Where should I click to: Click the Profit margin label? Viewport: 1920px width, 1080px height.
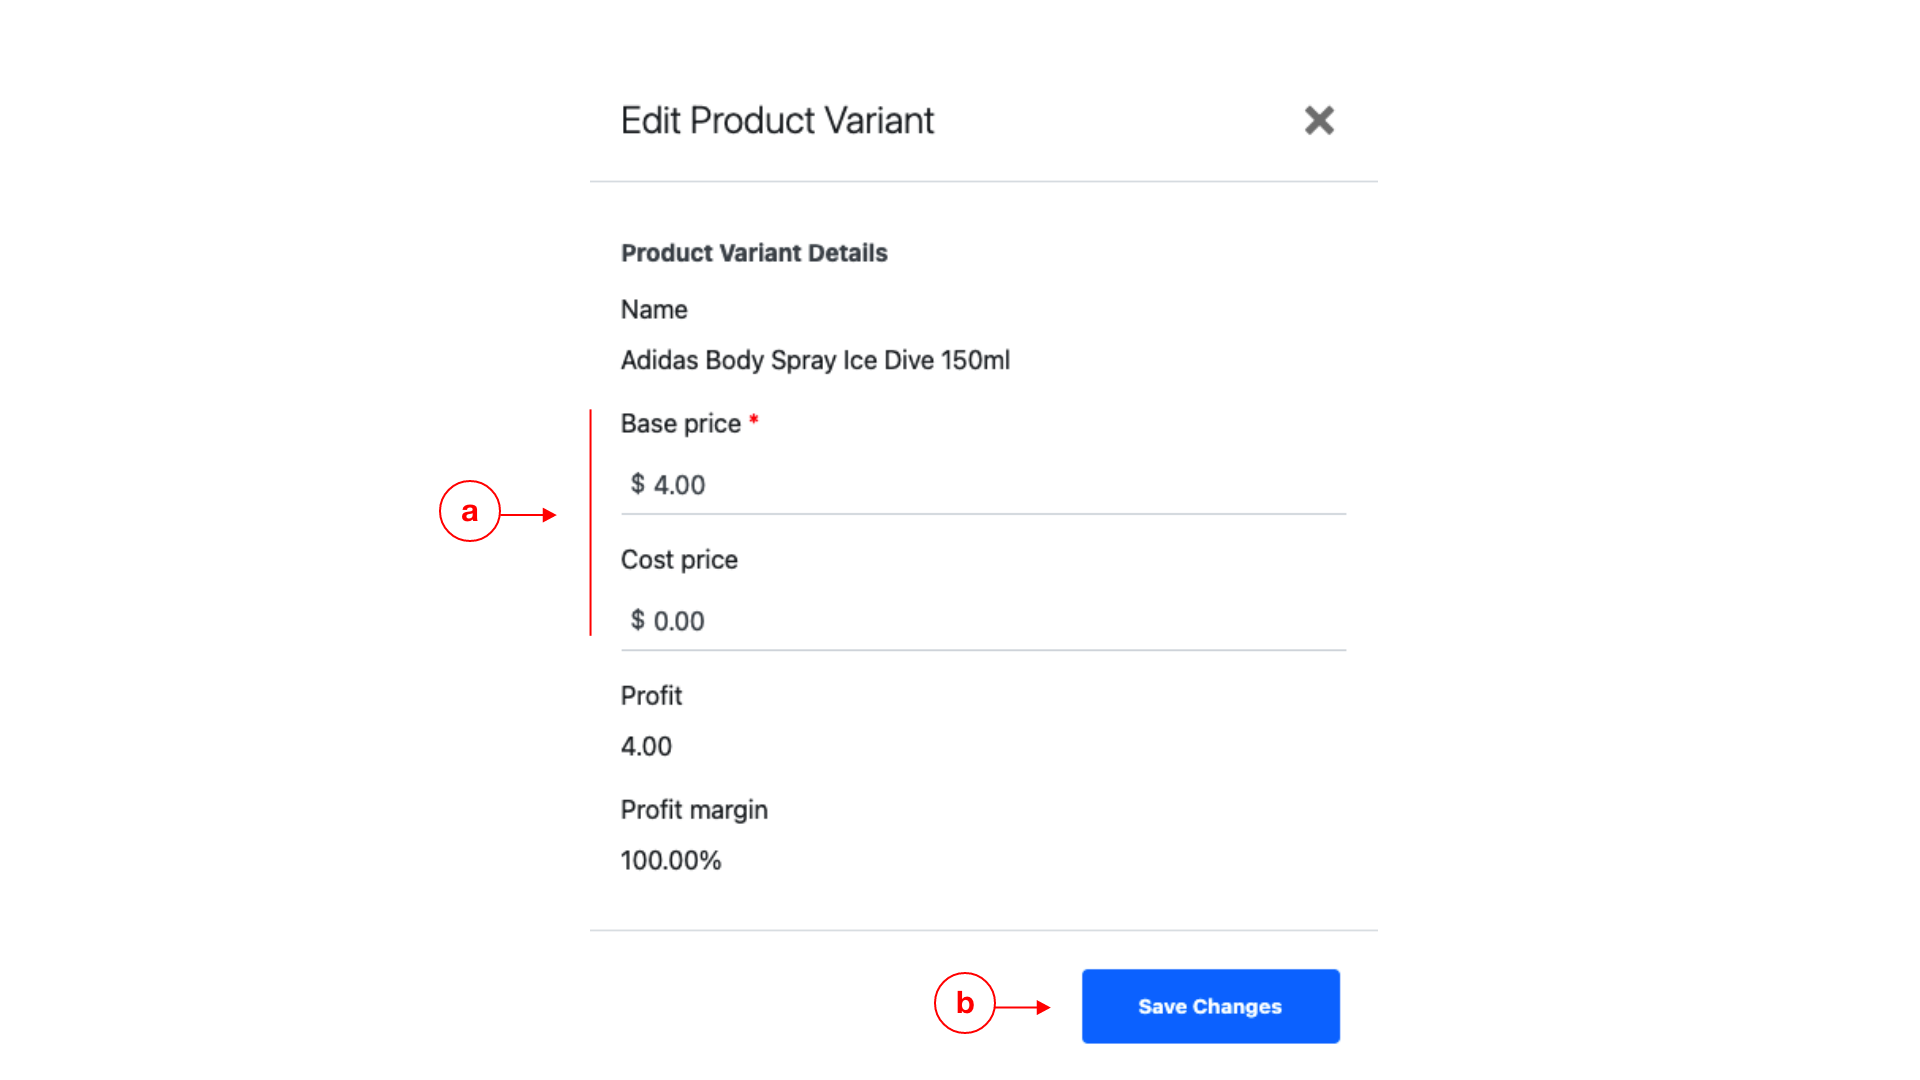click(694, 810)
